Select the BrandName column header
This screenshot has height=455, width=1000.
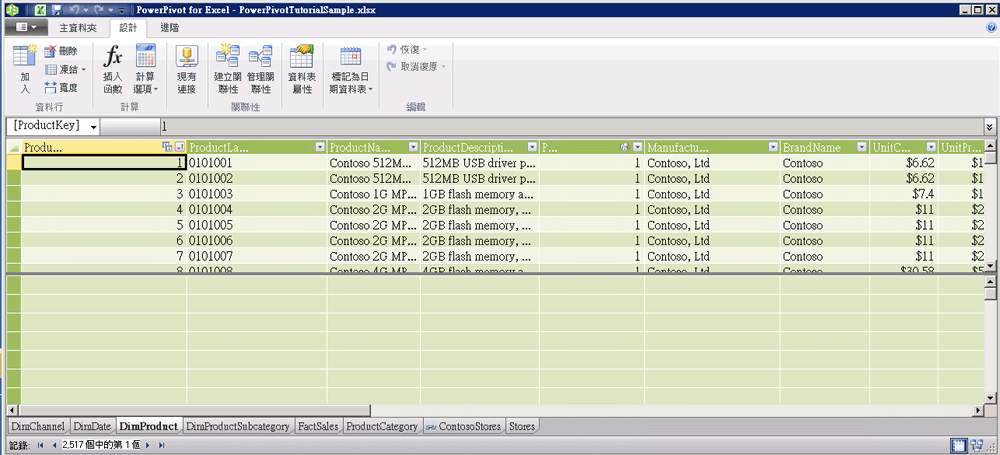click(x=825, y=147)
